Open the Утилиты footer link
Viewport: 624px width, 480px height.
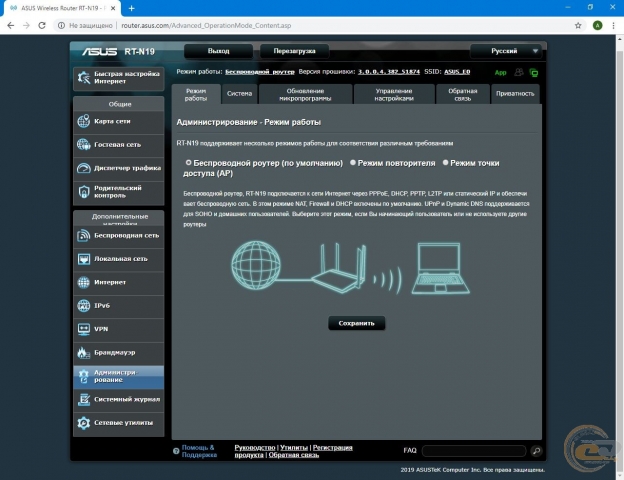[294, 448]
